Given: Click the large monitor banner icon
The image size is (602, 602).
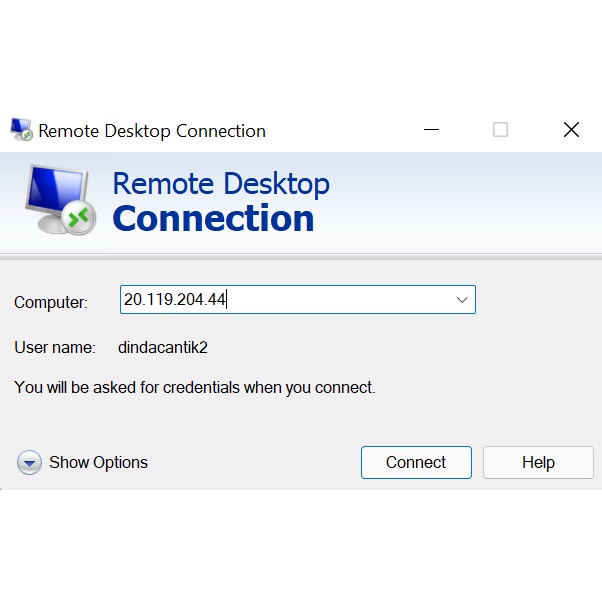Looking at the screenshot, I should pos(61,200).
